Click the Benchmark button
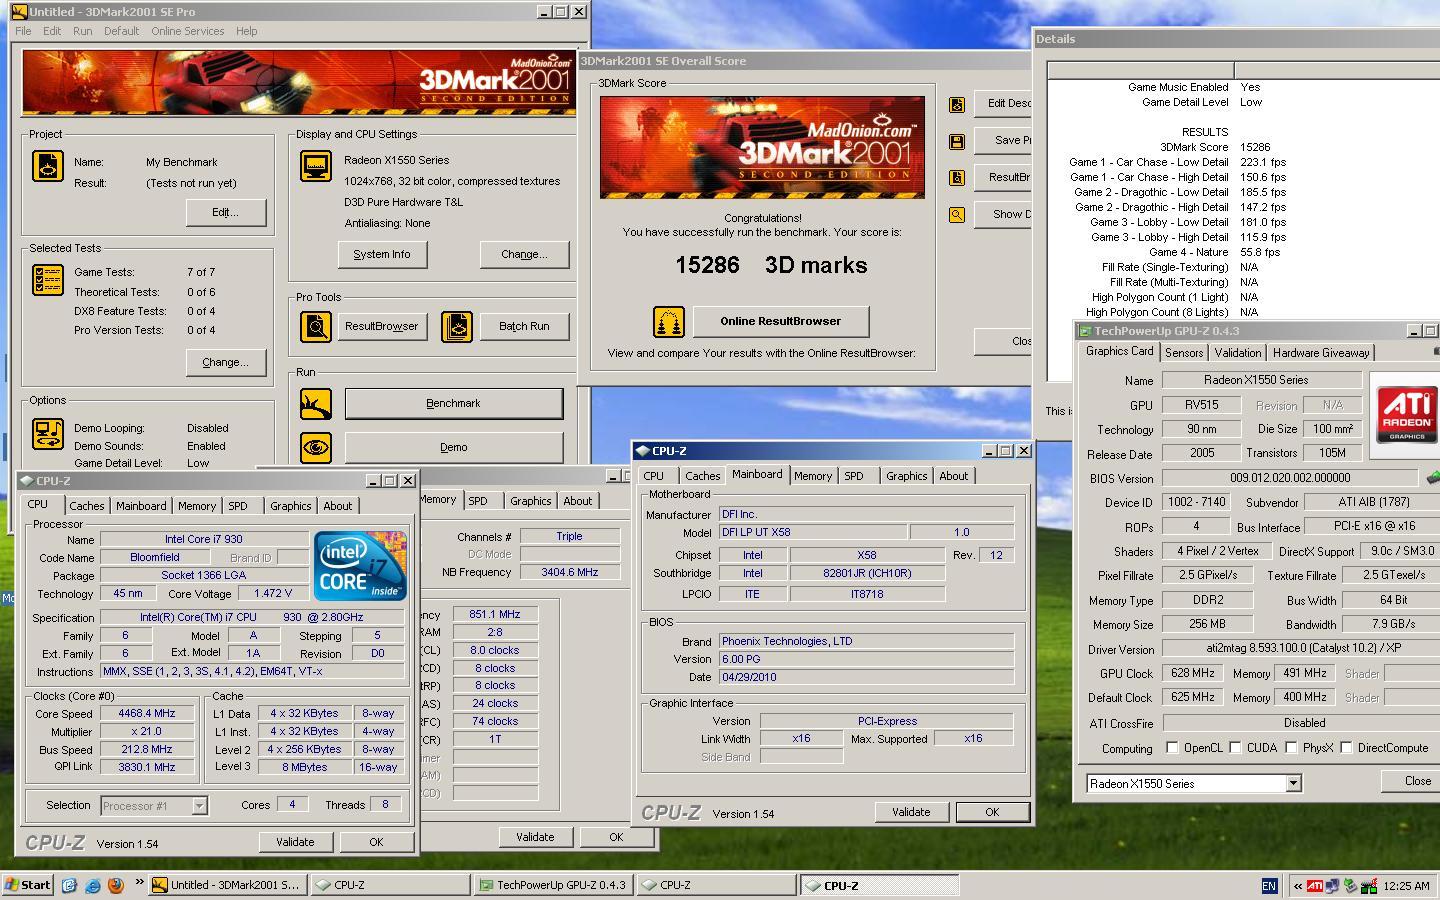The width and height of the screenshot is (1440, 900). pyautogui.click(x=454, y=403)
